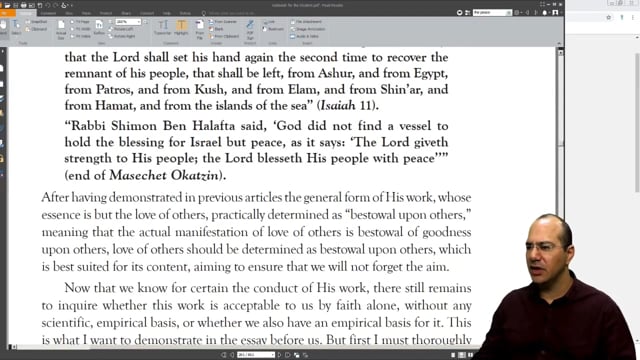Click zoom out button beside zoom box
Viewport: 640px width, 360px height.
pyautogui.click(x=111, y=22)
